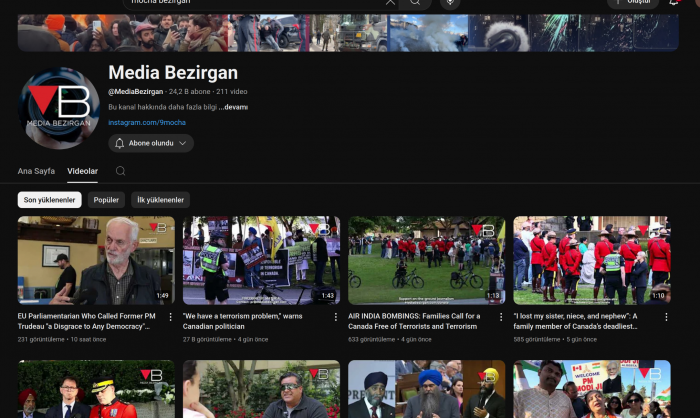Open the 'Welcome PM Modi' sign thumbnail

click(x=592, y=389)
